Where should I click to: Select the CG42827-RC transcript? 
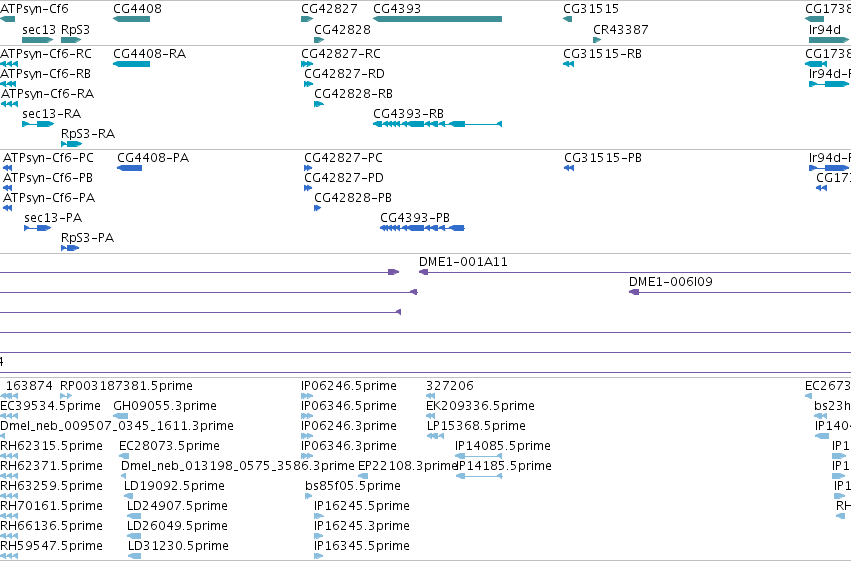coord(307,64)
